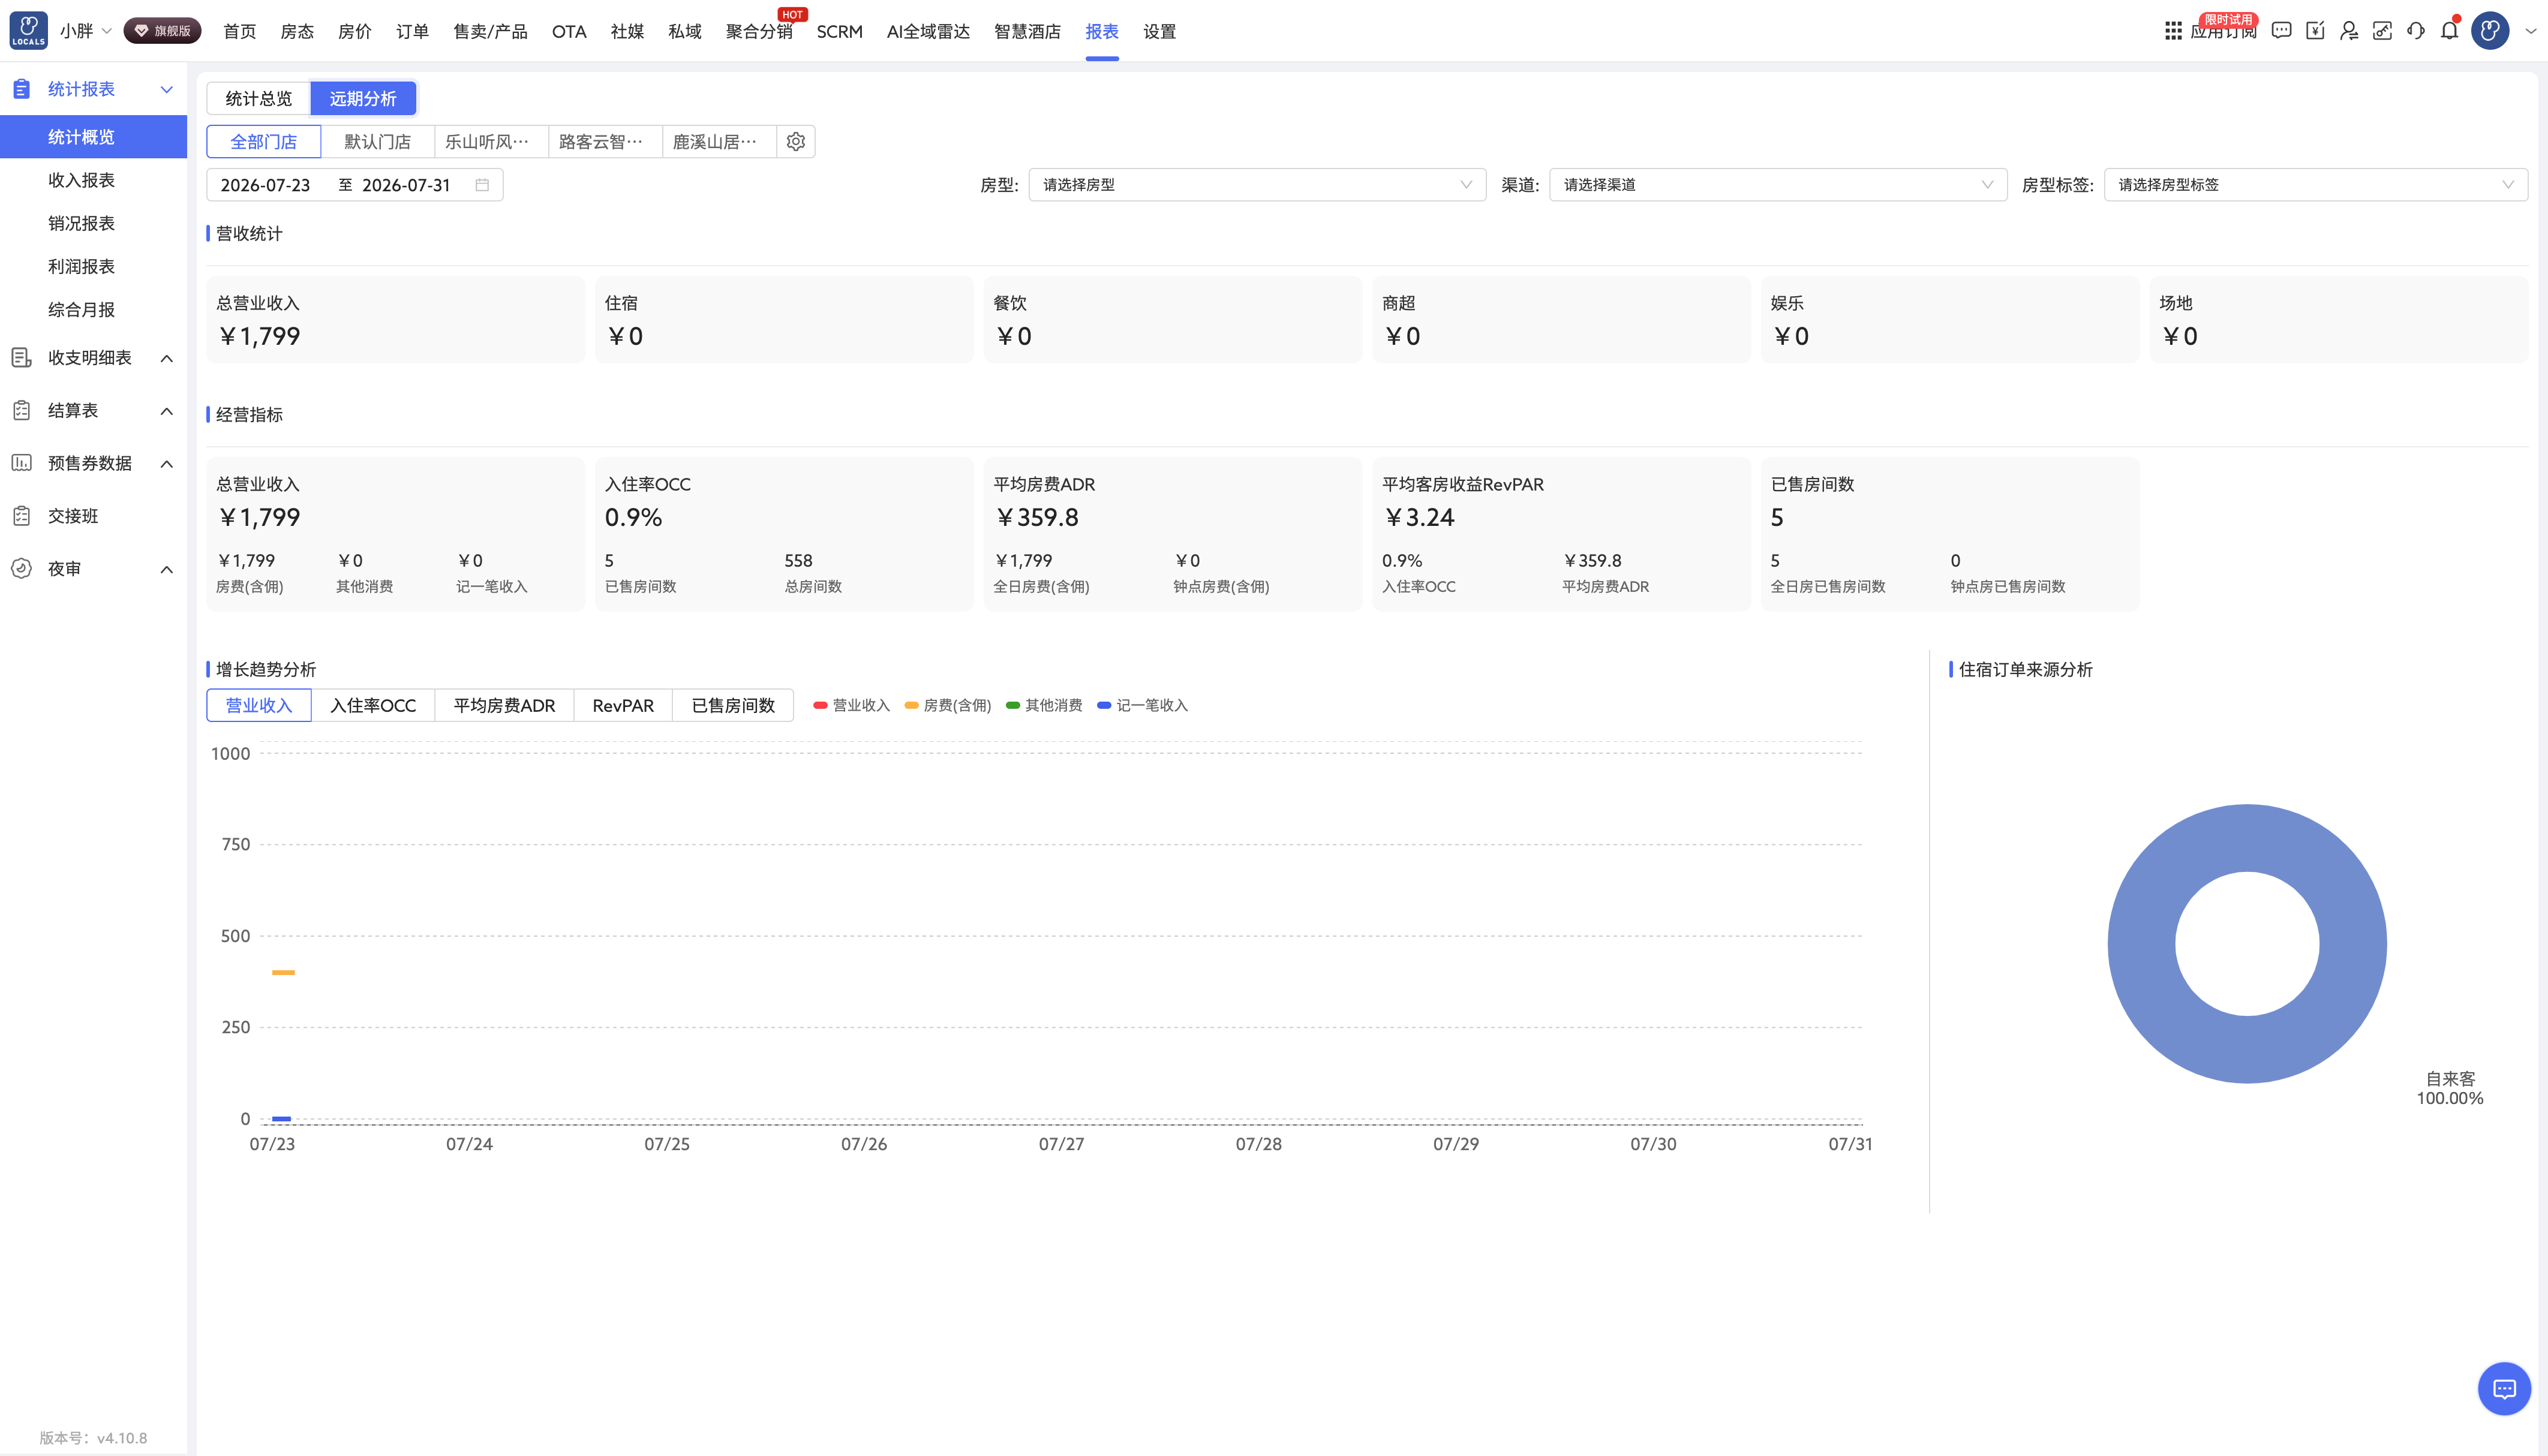2548x1456 pixels.
Task: Select the 入住率OCC trend tab
Action: (x=373, y=706)
